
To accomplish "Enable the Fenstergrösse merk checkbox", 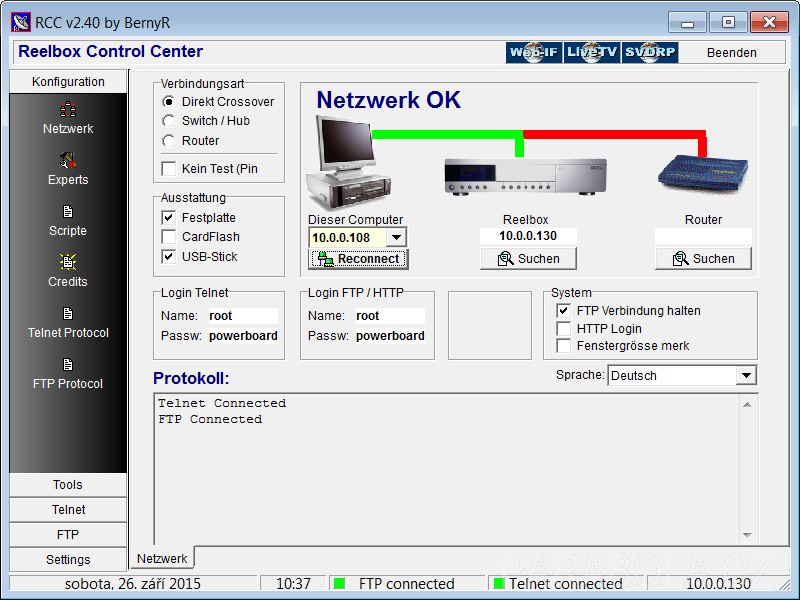I will [x=563, y=345].
